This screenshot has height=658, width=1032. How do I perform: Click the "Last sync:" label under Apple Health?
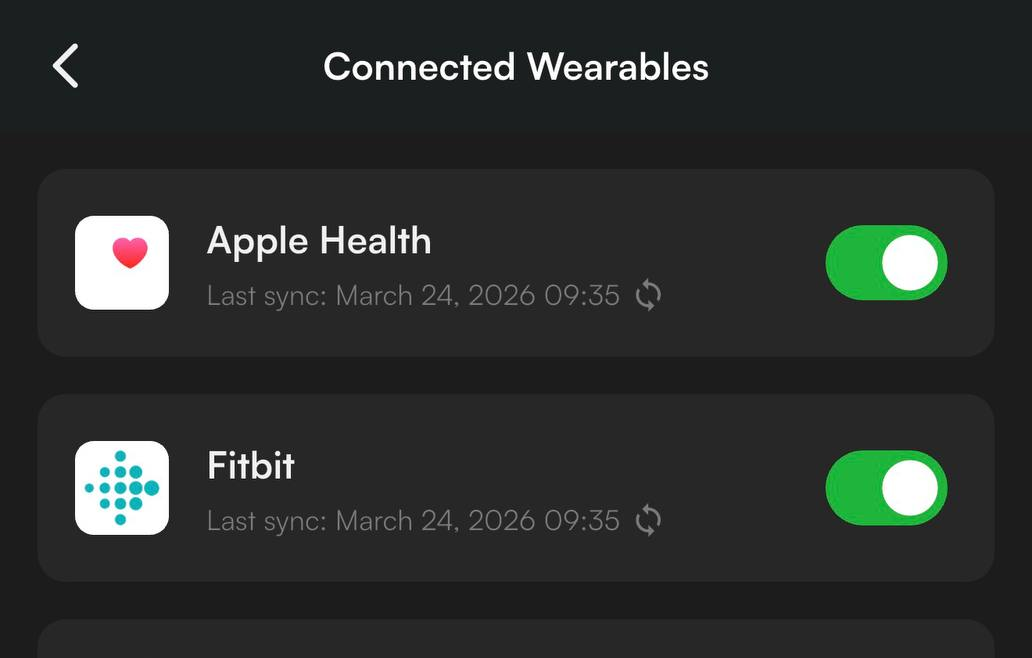[267, 296]
